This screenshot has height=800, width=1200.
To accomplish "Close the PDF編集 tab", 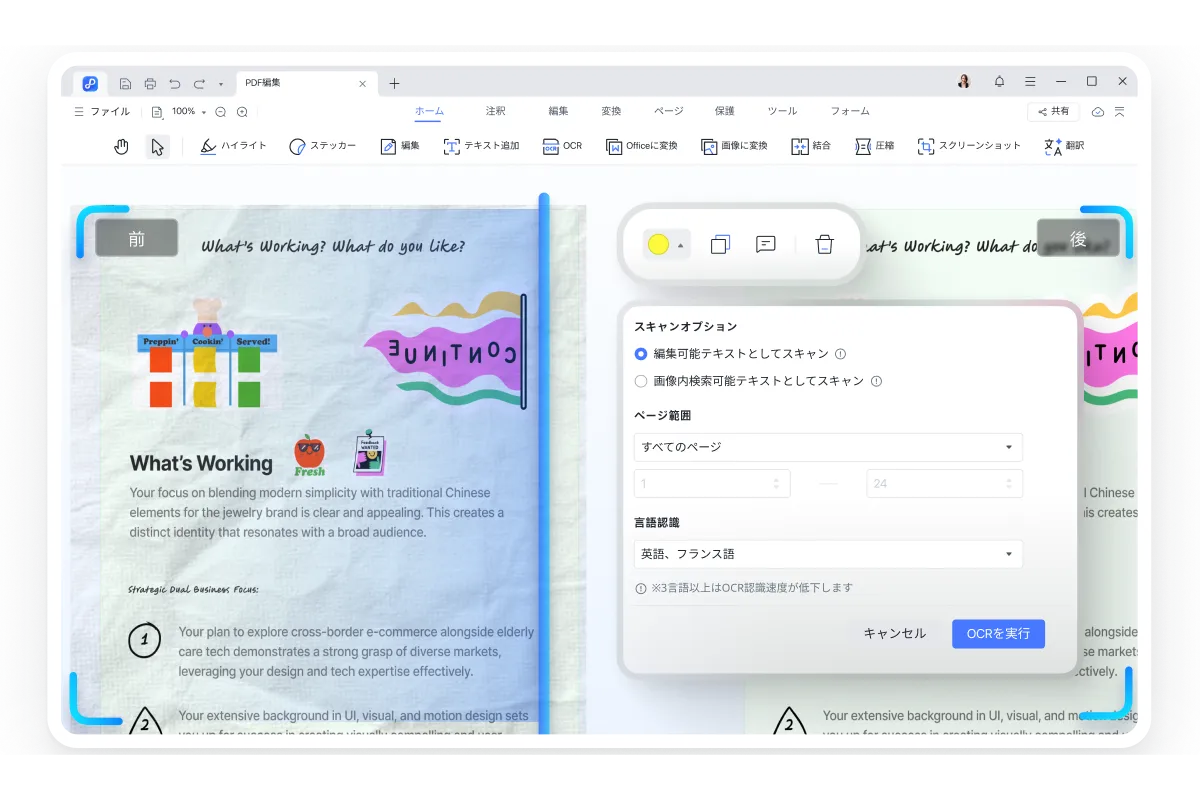I will [363, 83].
